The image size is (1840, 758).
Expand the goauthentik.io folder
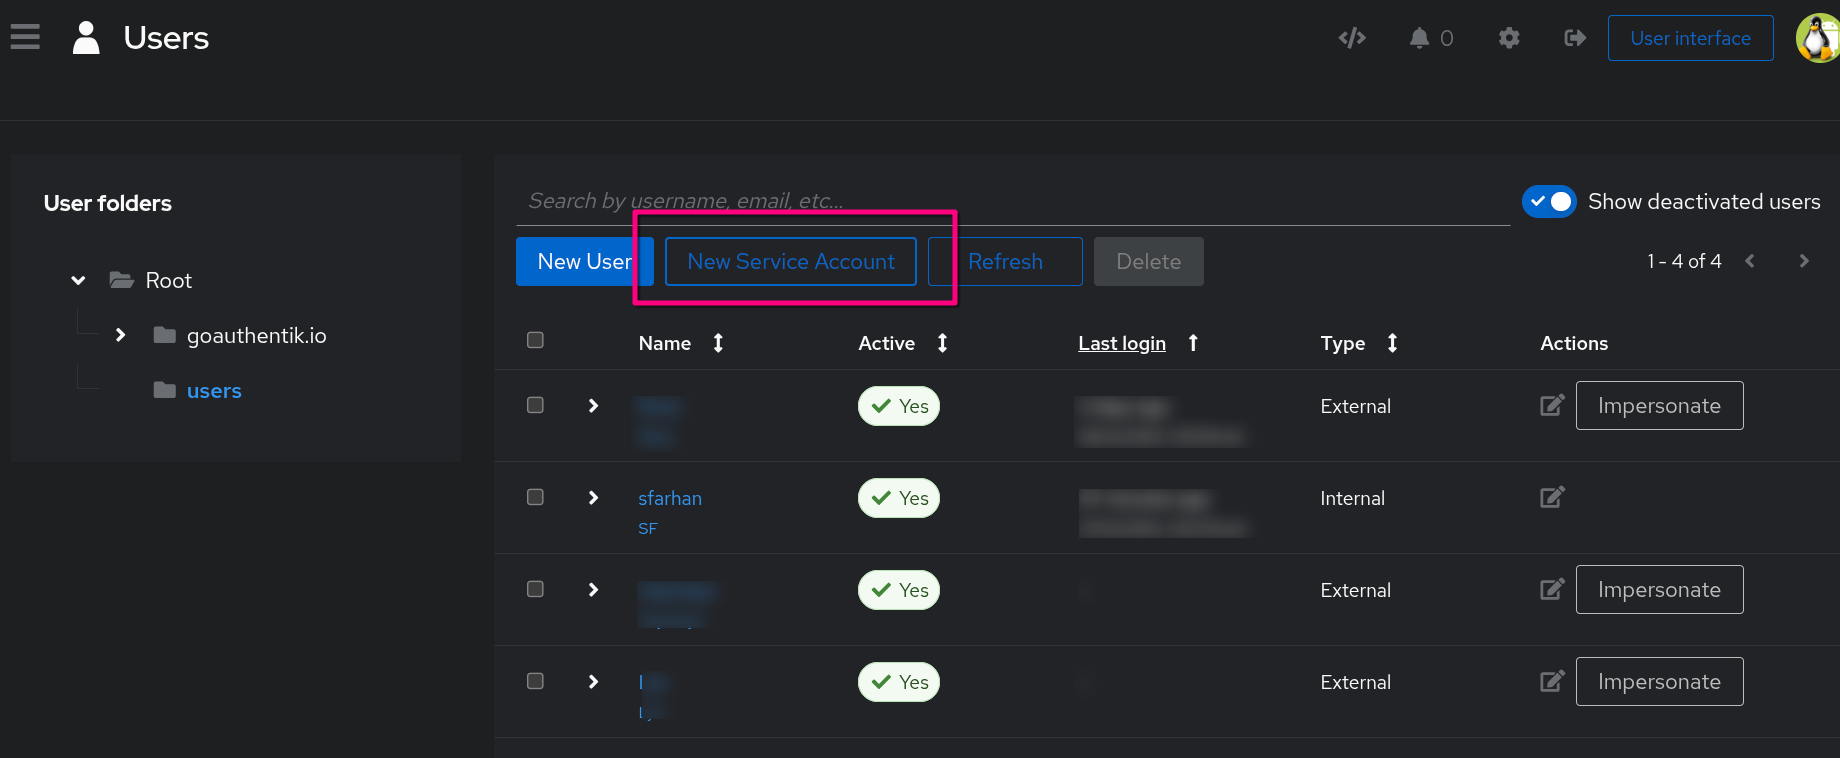(x=121, y=335)
